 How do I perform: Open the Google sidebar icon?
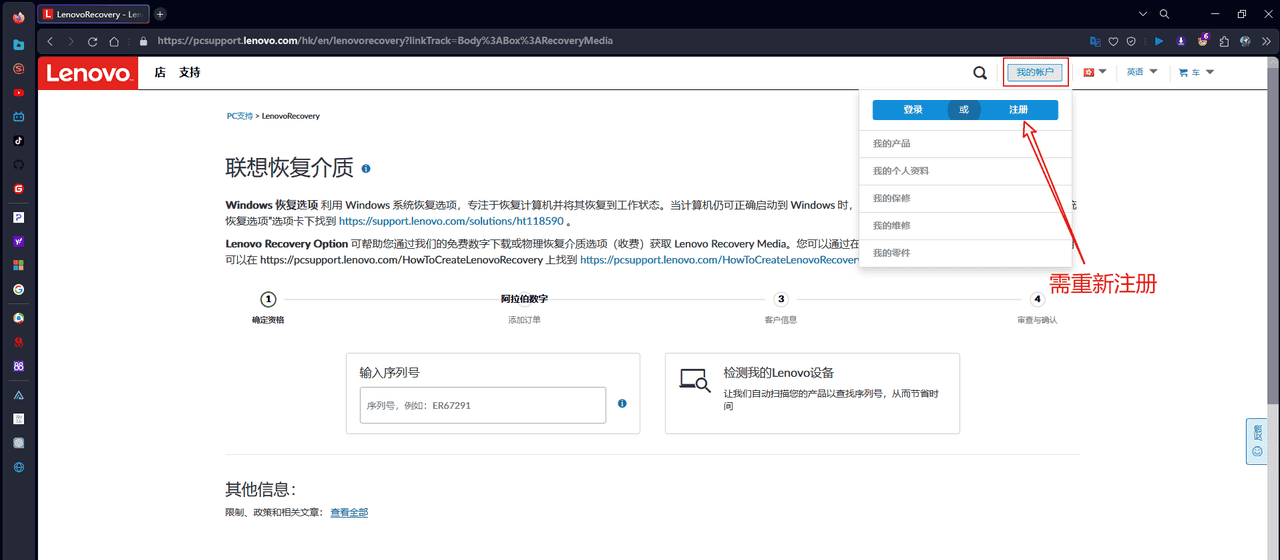pyautogui.click(x=18, y=290)
